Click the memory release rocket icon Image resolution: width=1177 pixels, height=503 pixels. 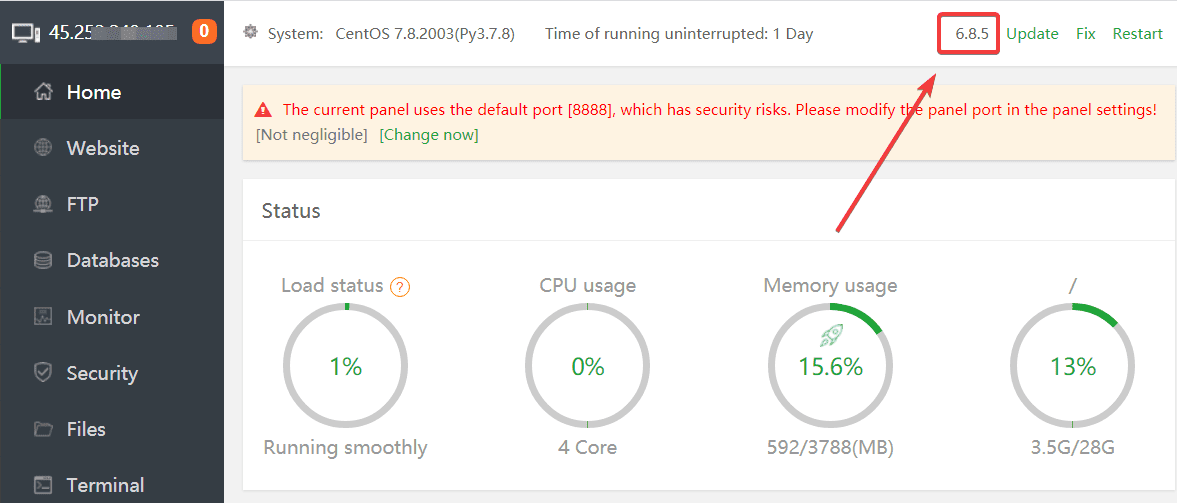(x=831, y=336)
